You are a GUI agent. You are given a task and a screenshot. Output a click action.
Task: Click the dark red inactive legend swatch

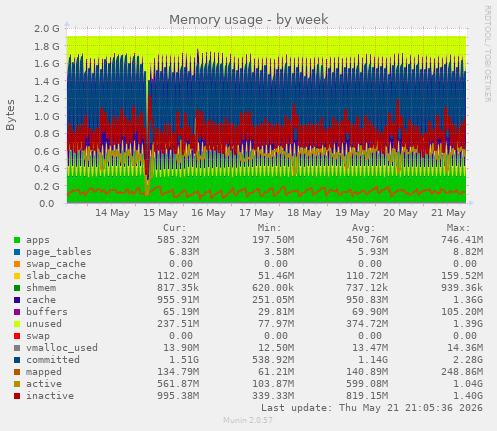(17, 396)
